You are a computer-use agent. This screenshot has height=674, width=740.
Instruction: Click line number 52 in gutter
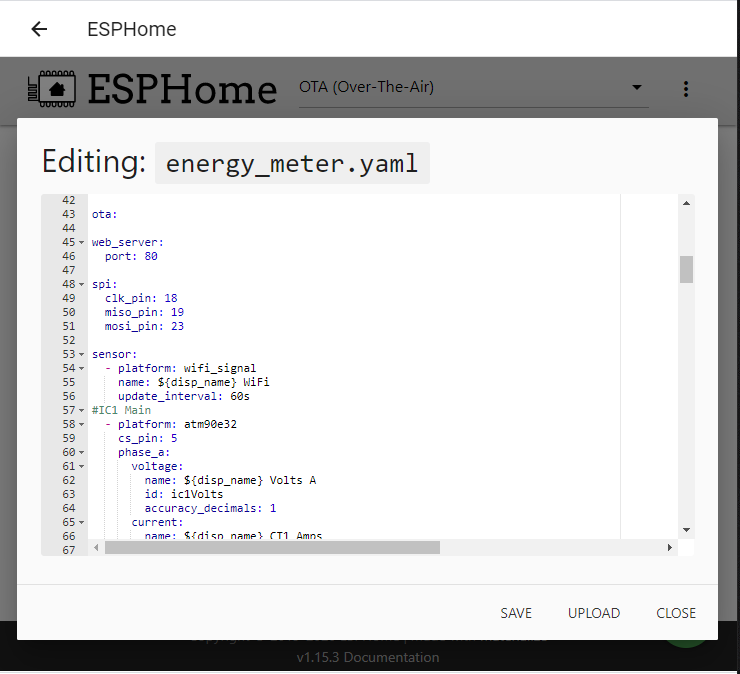coord(69,340)
